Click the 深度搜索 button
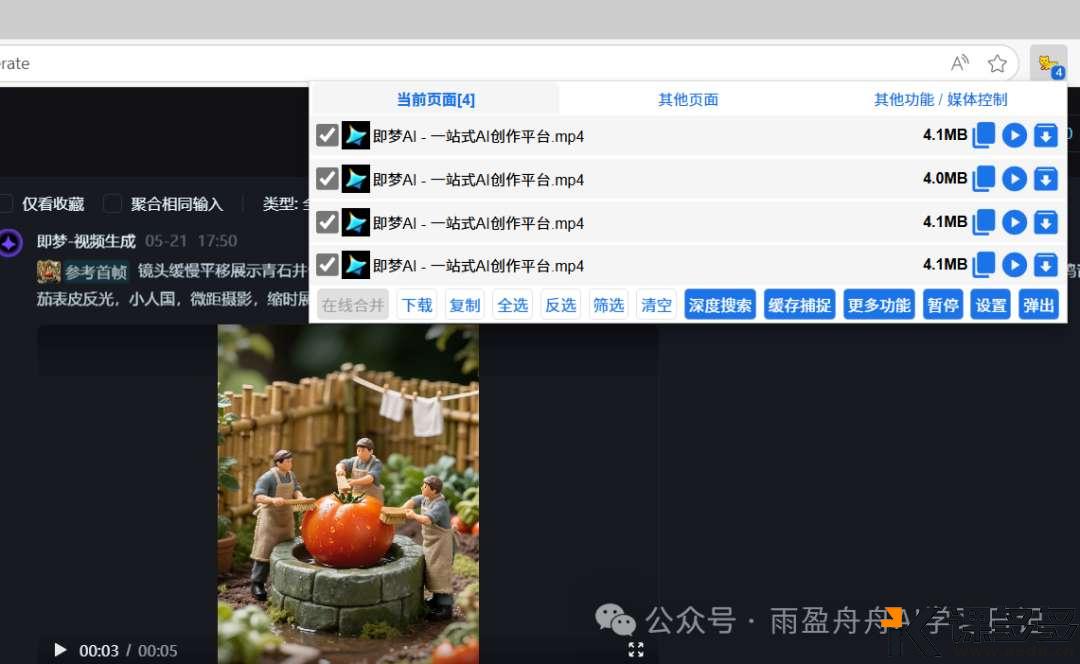The width and height of the screenshot is (1080, 664). coord(720,305)
